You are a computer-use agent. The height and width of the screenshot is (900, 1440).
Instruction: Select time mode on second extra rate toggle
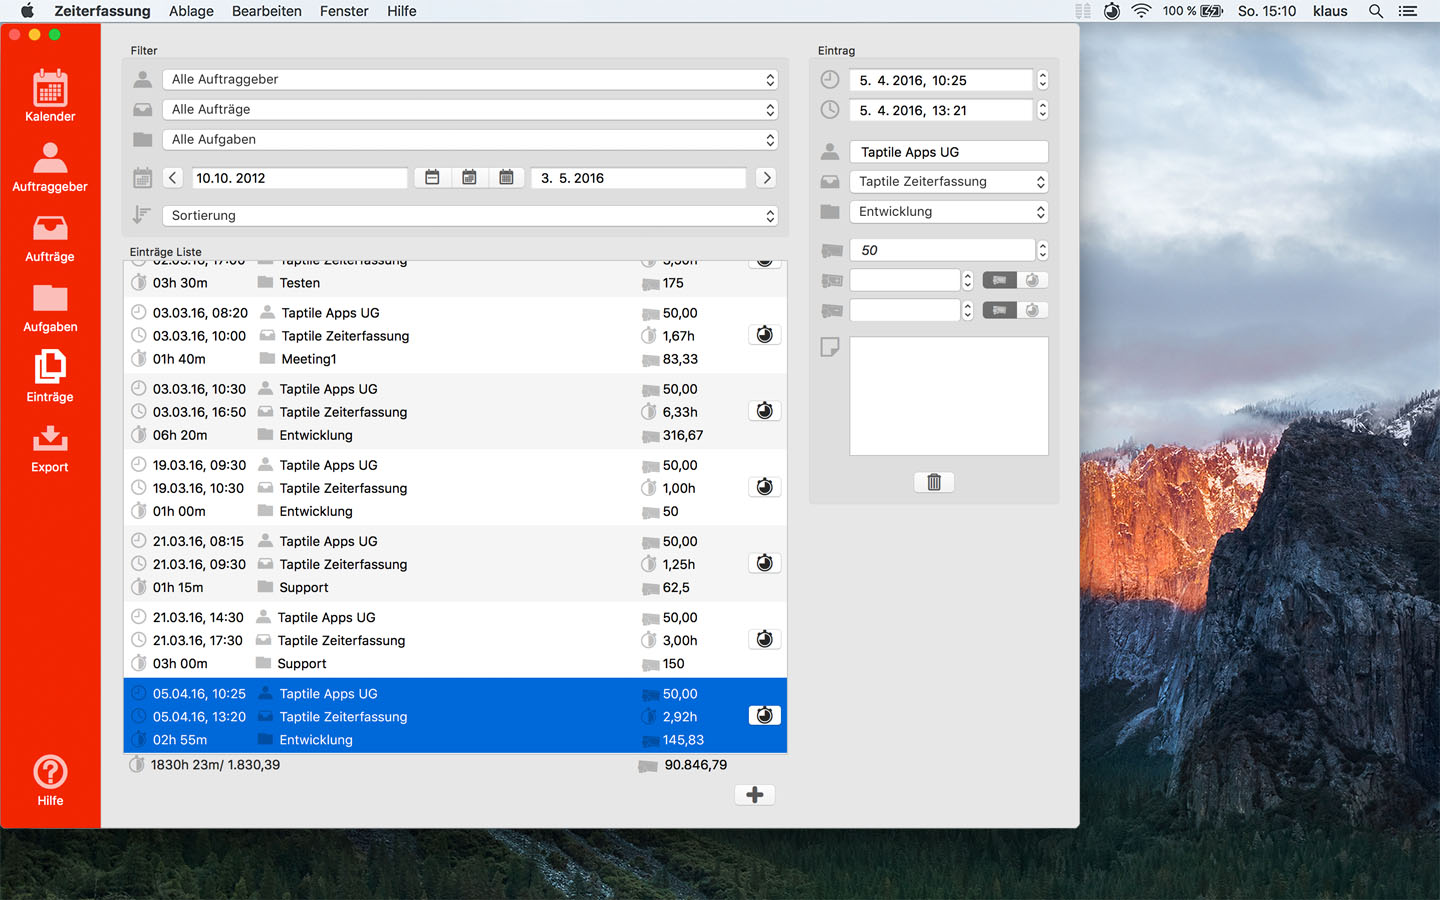pos(1032,310)
